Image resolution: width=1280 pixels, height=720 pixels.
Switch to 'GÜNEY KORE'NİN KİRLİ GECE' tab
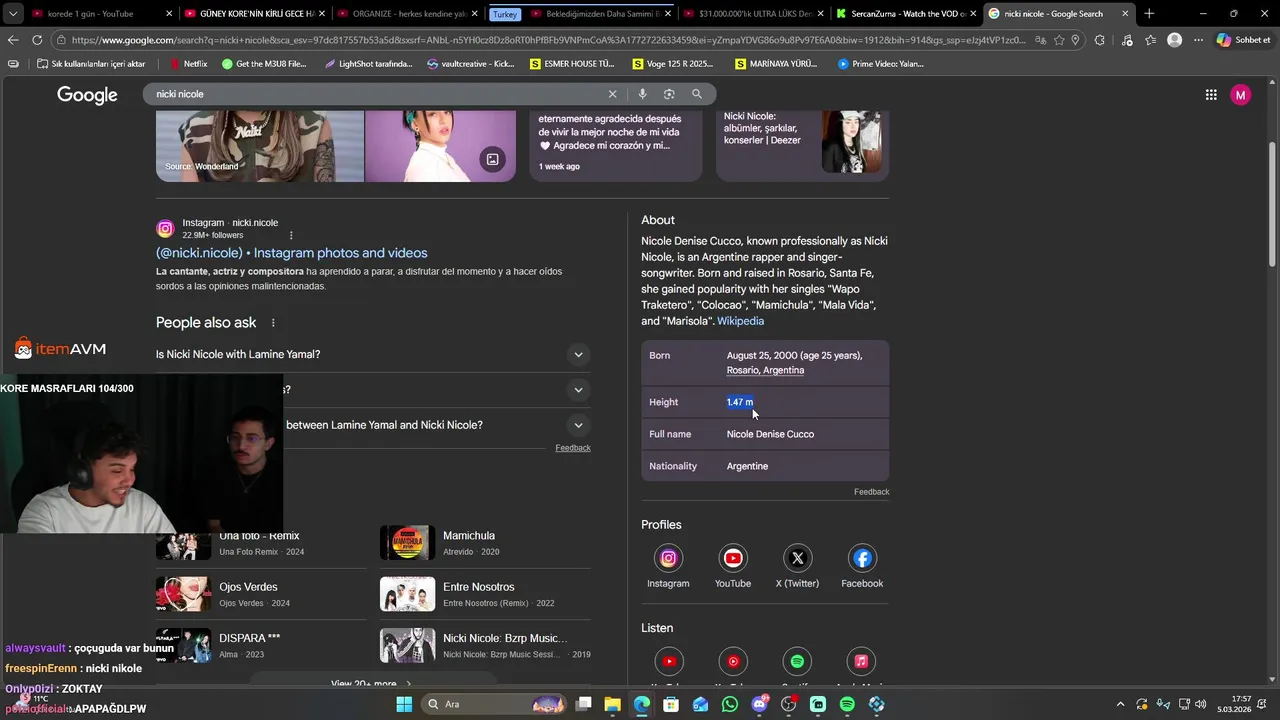[255, 14]
